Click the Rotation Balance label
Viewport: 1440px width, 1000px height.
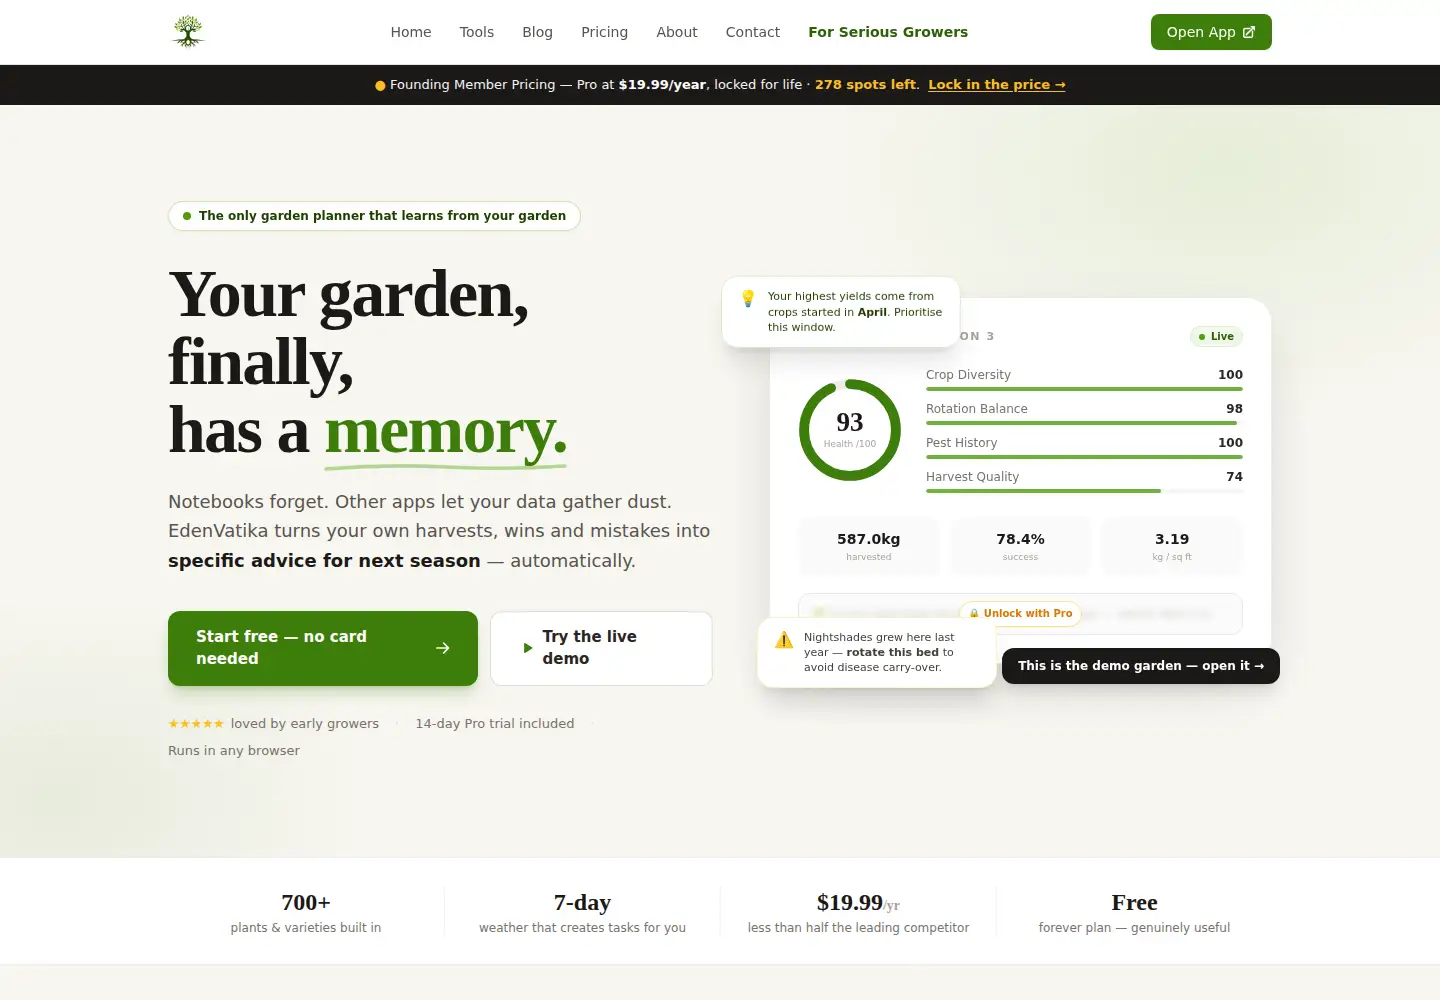pos(977,409)
